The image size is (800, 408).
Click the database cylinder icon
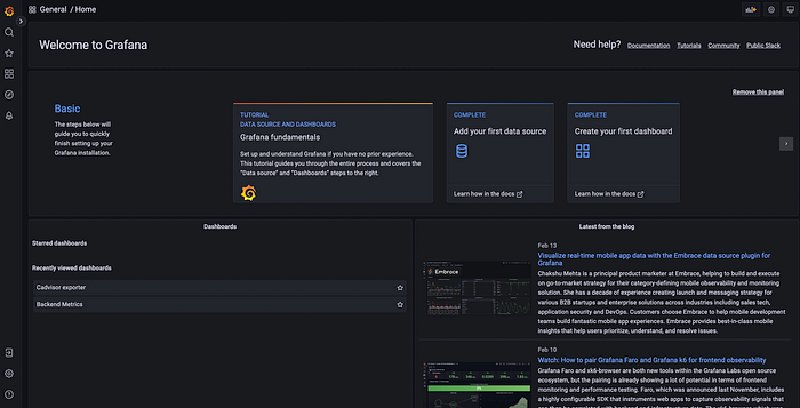coord(461,151)
